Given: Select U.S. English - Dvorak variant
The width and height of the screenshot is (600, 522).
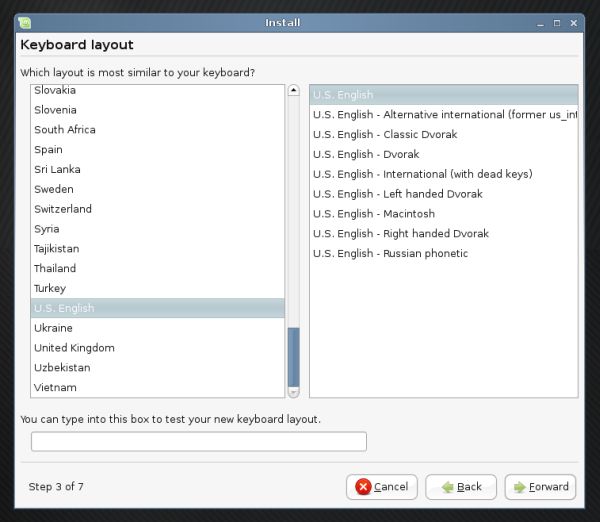Looking at the screenshot, I should (443, 155).
